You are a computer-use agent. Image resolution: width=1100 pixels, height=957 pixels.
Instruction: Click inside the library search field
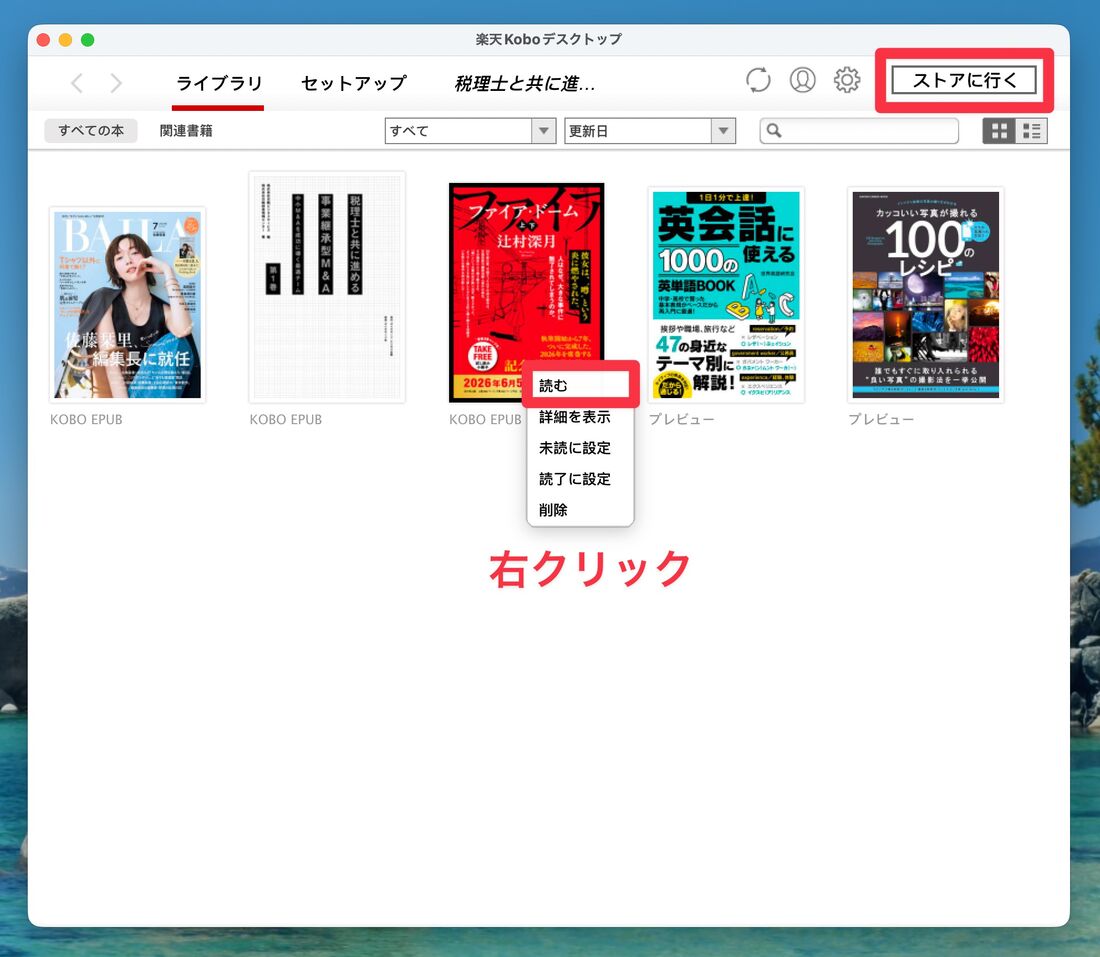[x=859, y=130]
